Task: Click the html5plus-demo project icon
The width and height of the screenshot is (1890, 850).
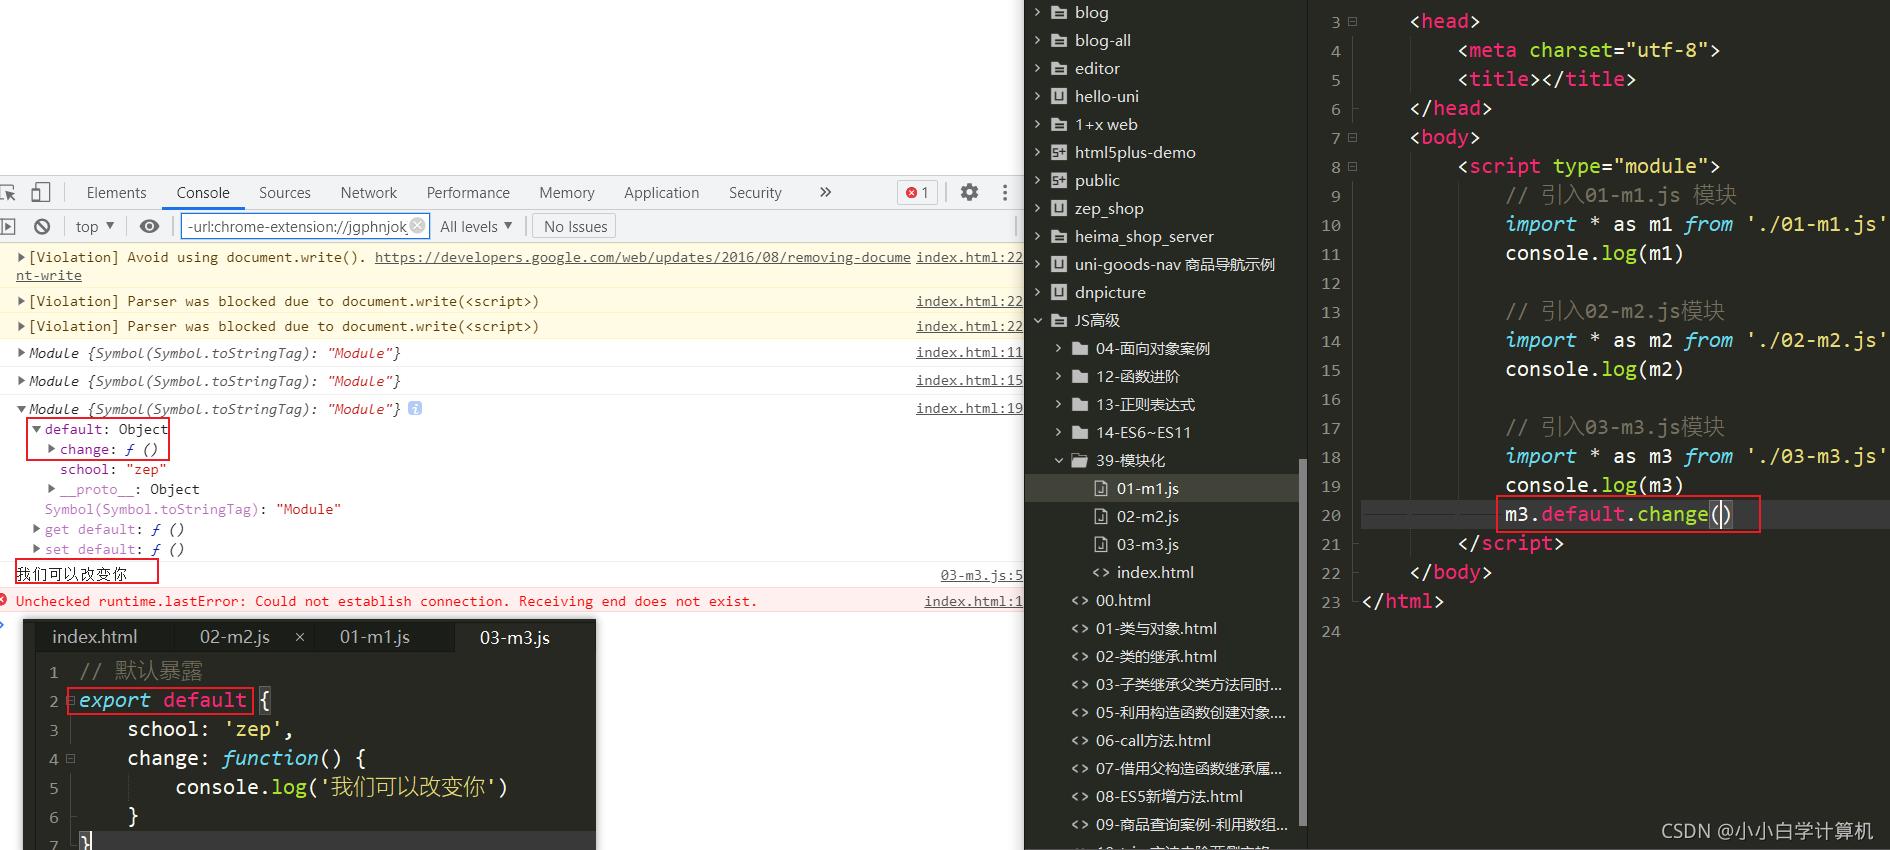Action: [1059, 152]
